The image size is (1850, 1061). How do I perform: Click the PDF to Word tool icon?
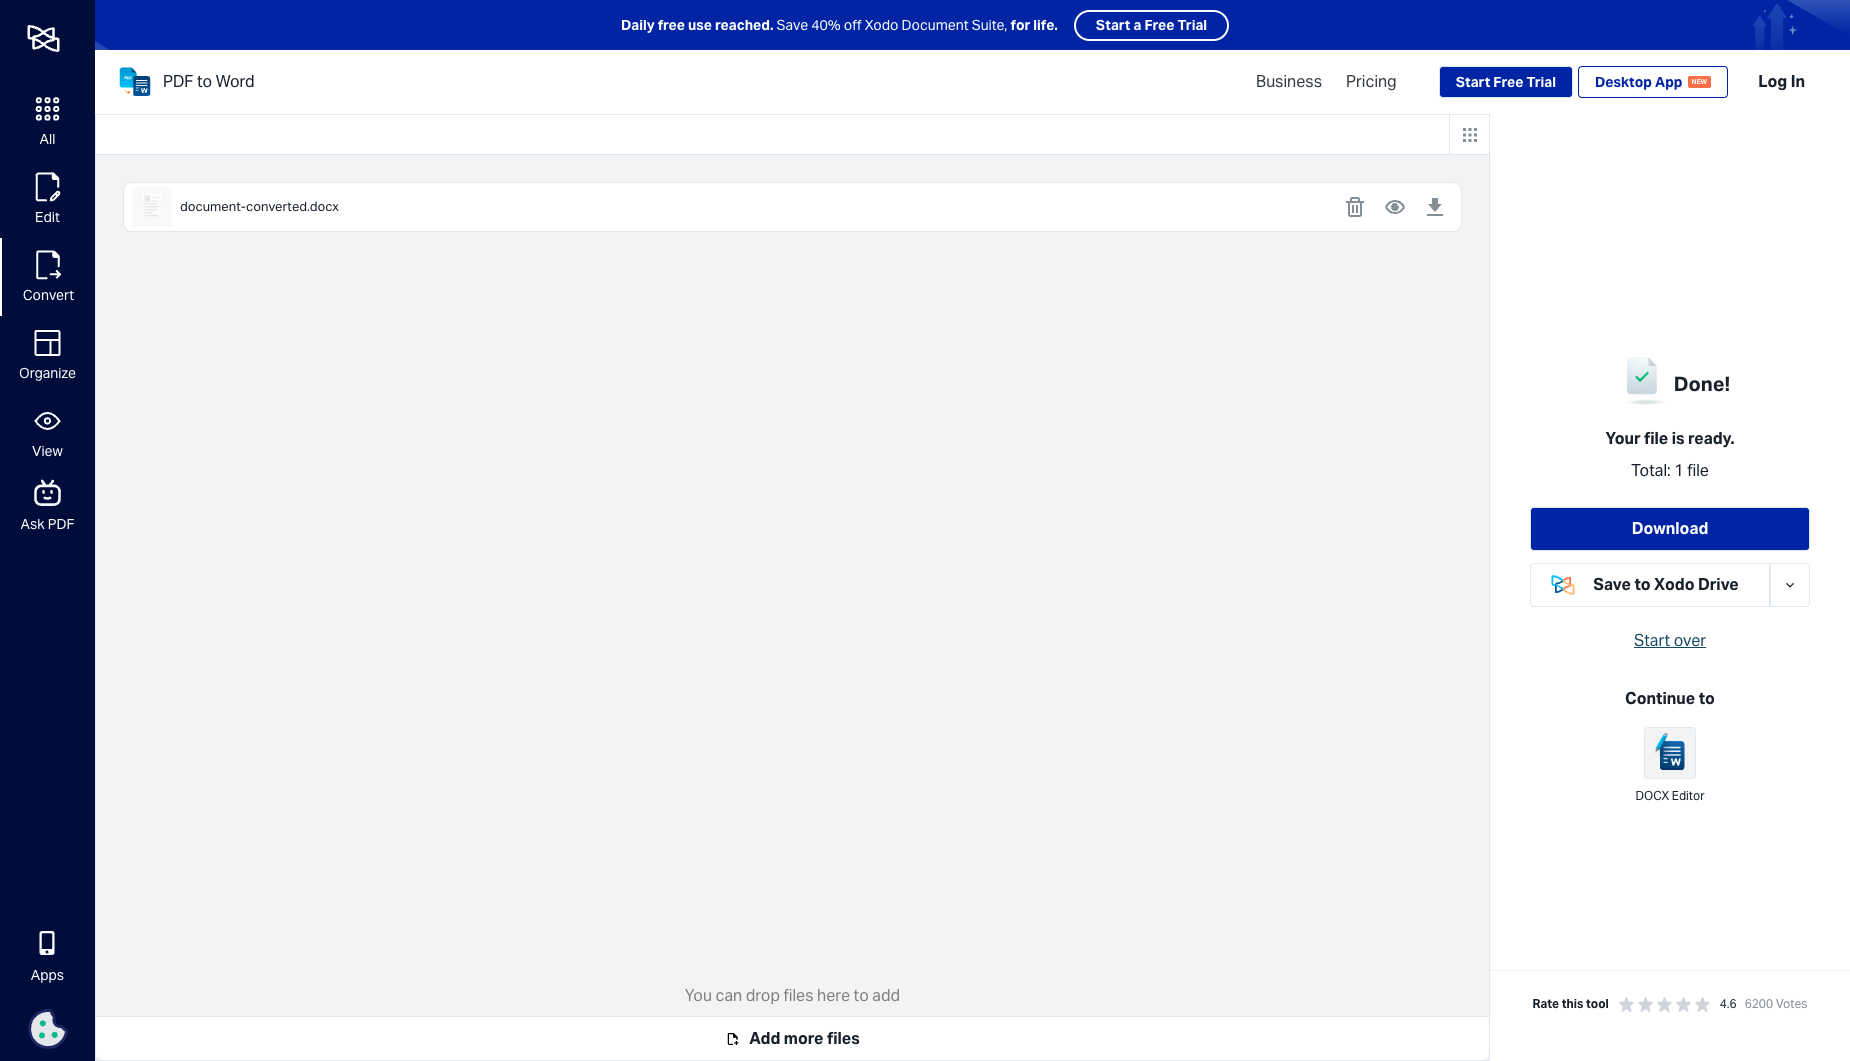tap(135, 82)
